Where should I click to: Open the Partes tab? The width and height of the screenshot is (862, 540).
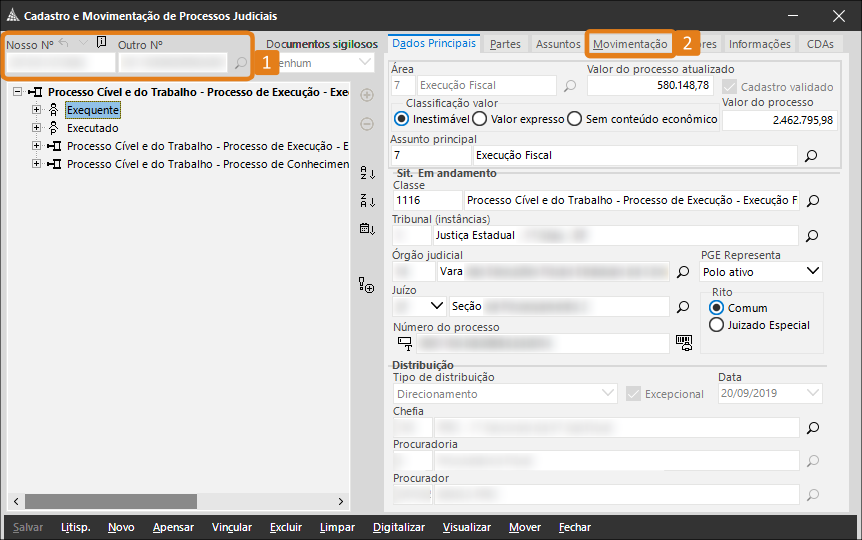(x=505, y=44)
